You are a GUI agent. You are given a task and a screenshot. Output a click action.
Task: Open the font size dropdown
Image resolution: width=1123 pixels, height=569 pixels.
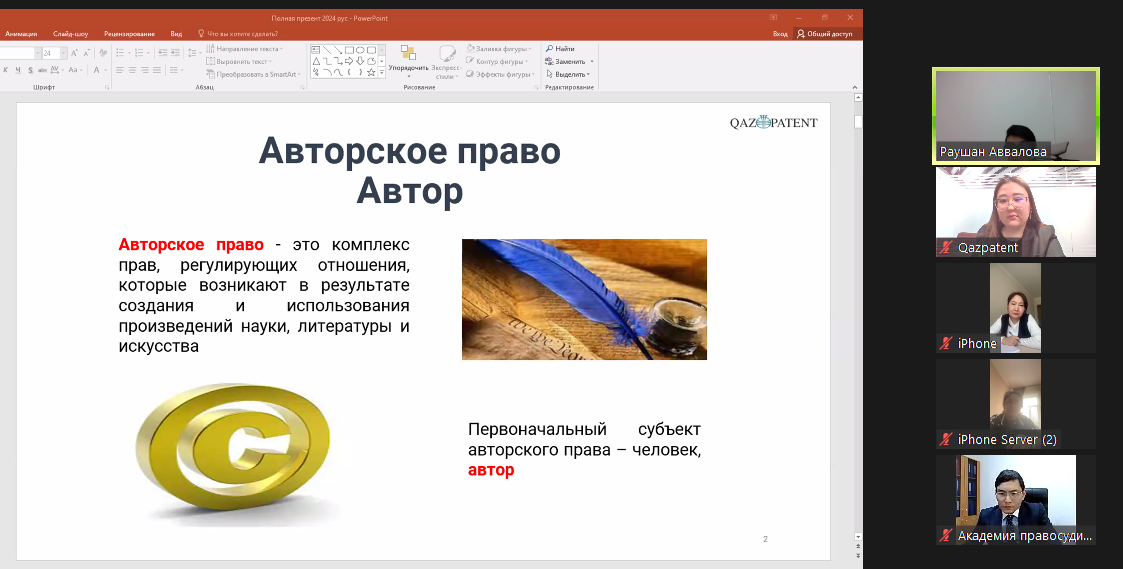61,53
